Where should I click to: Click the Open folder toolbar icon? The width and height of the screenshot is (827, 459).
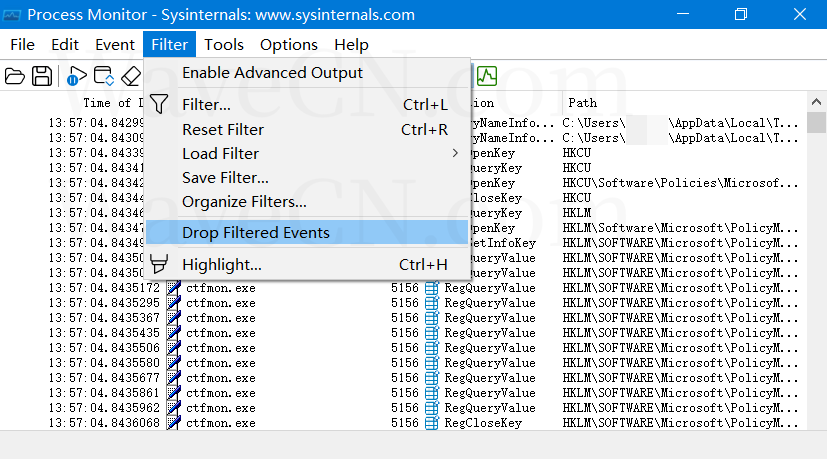point(15,76)
